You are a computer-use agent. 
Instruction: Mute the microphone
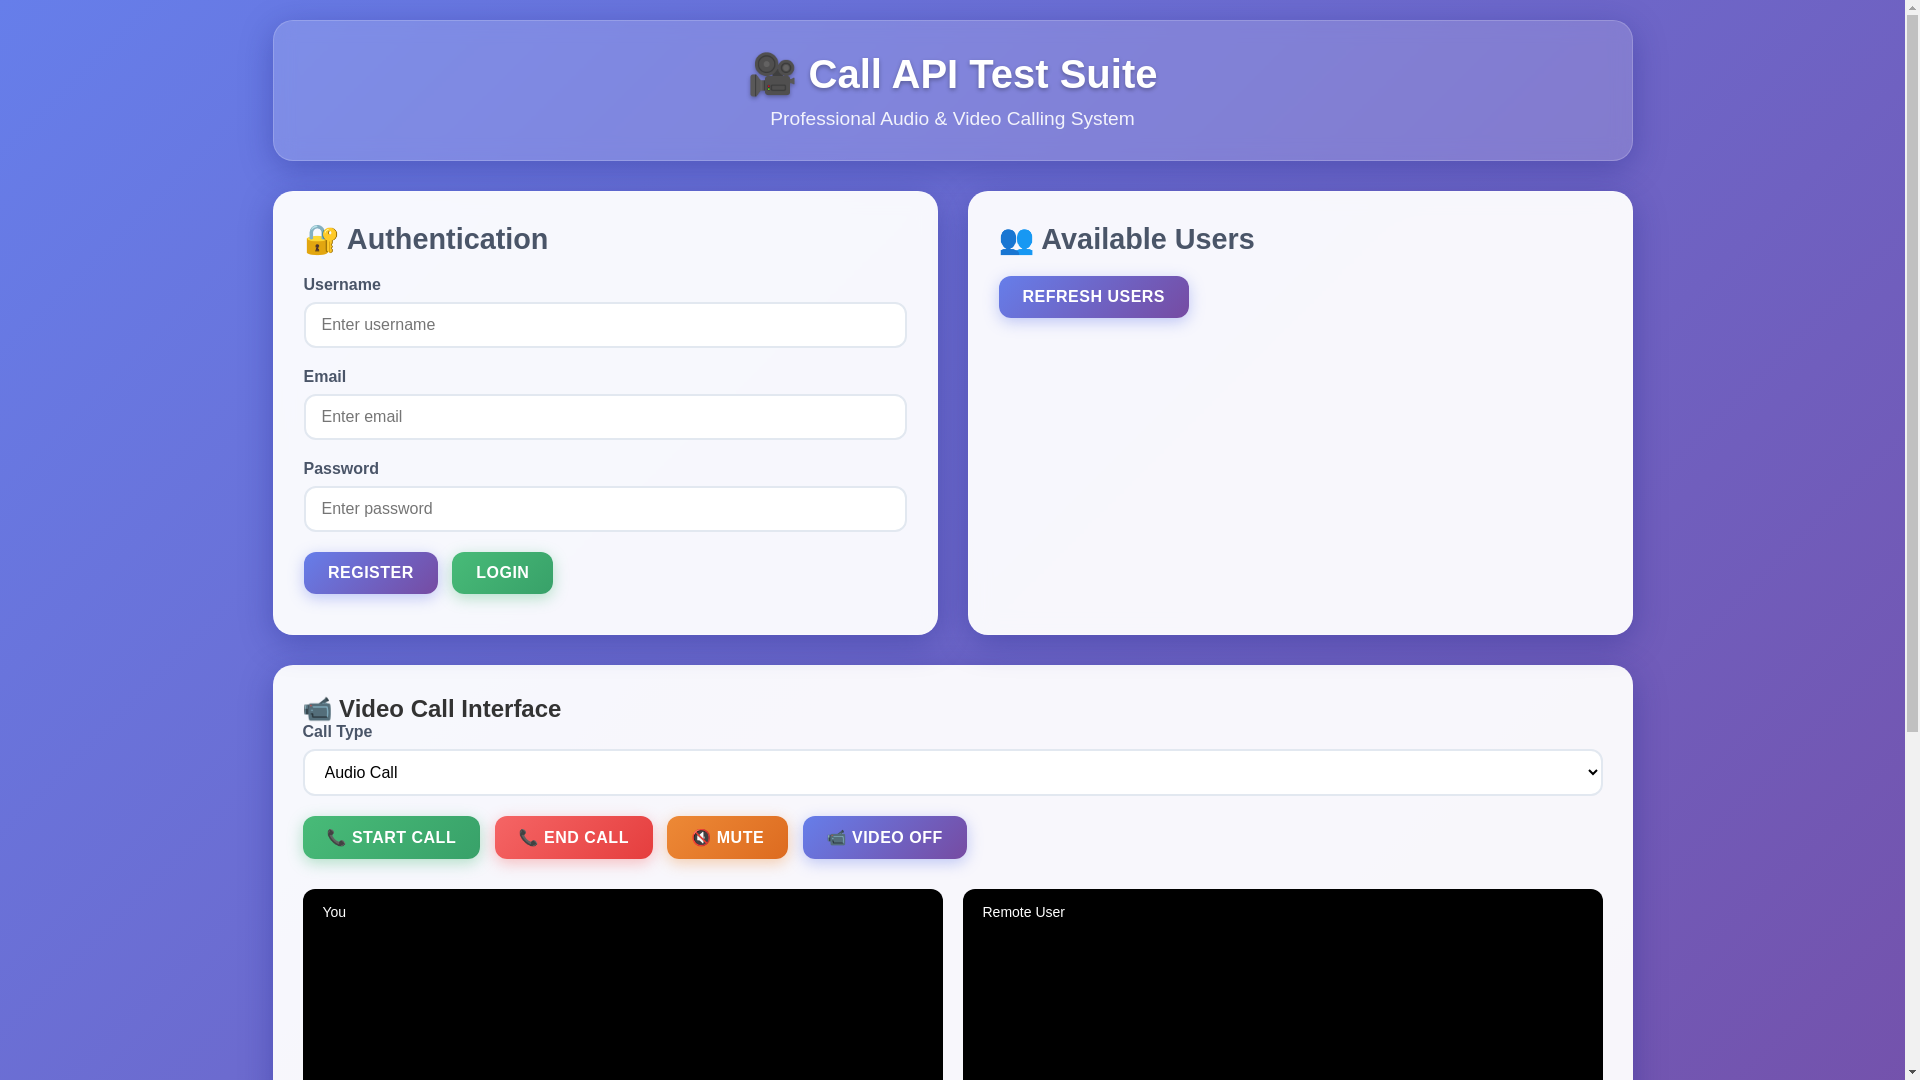click(727, 837)
